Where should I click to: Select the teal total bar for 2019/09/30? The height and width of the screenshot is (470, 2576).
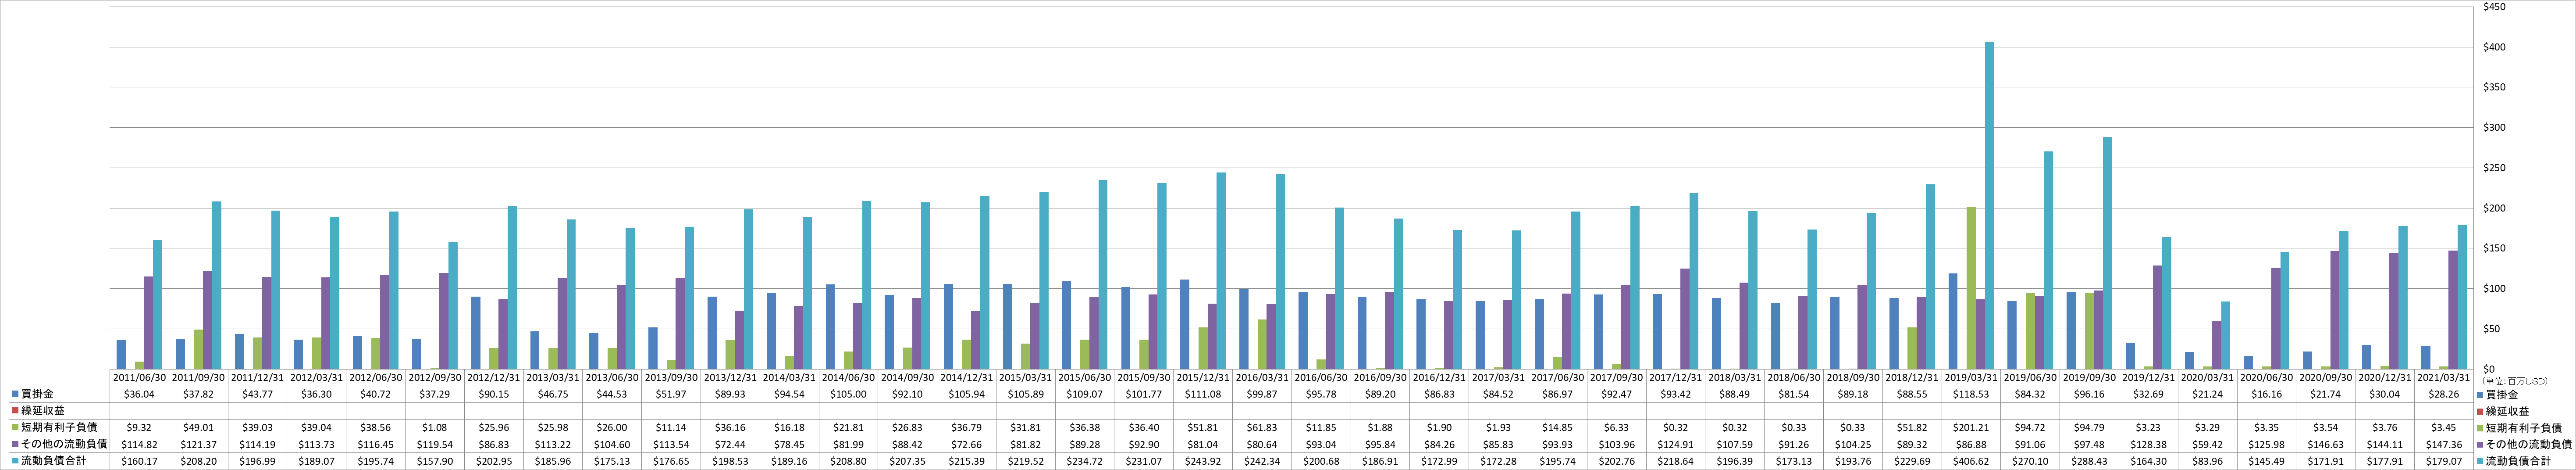[2107, 253]
